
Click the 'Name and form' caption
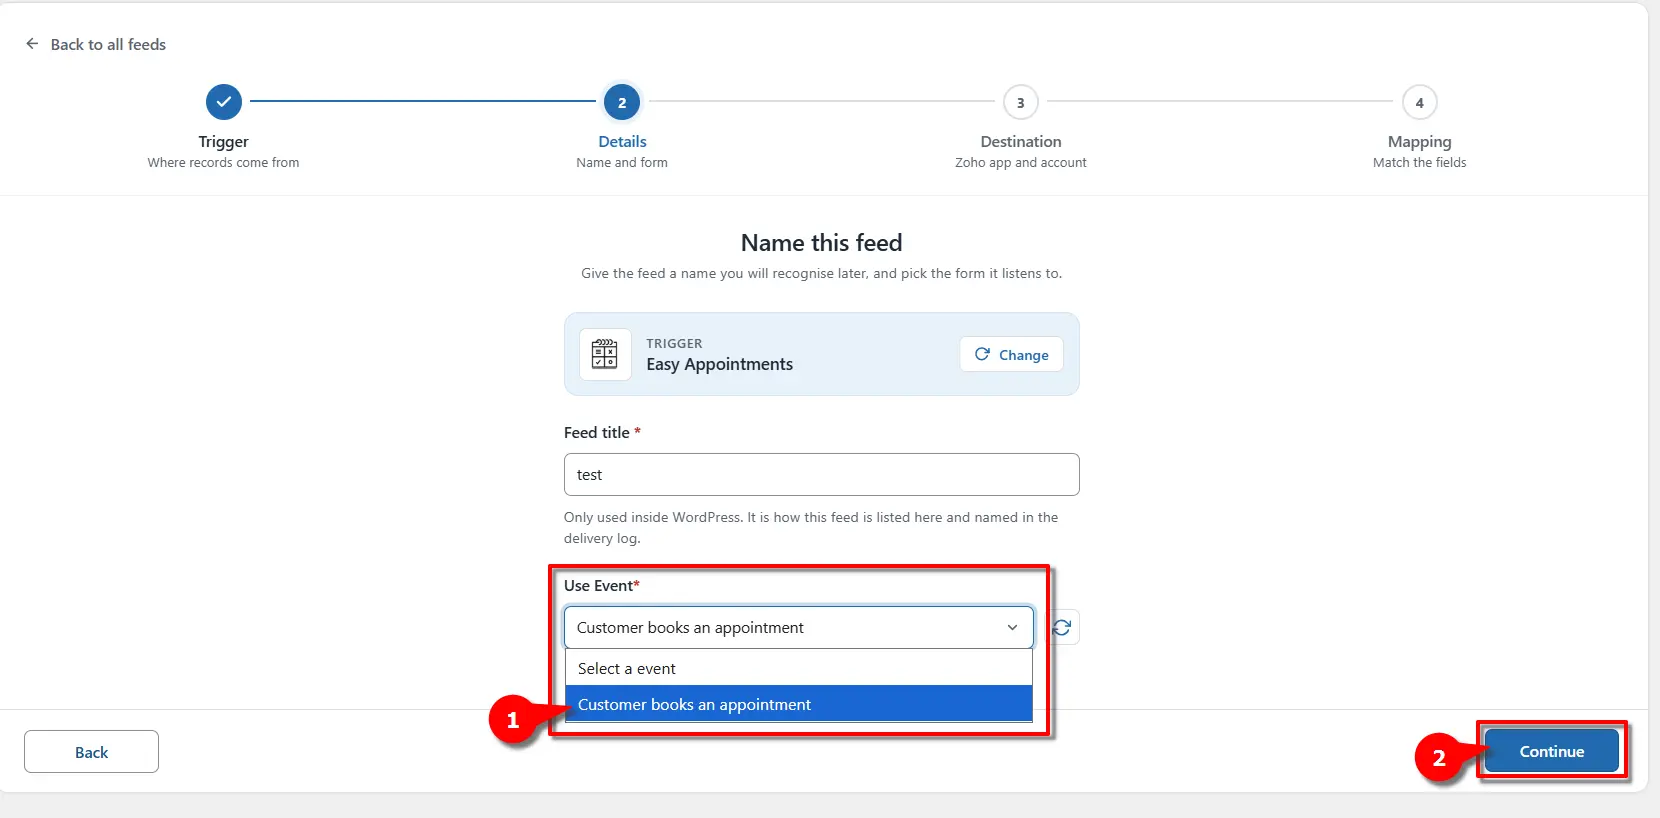click(622, 162)
